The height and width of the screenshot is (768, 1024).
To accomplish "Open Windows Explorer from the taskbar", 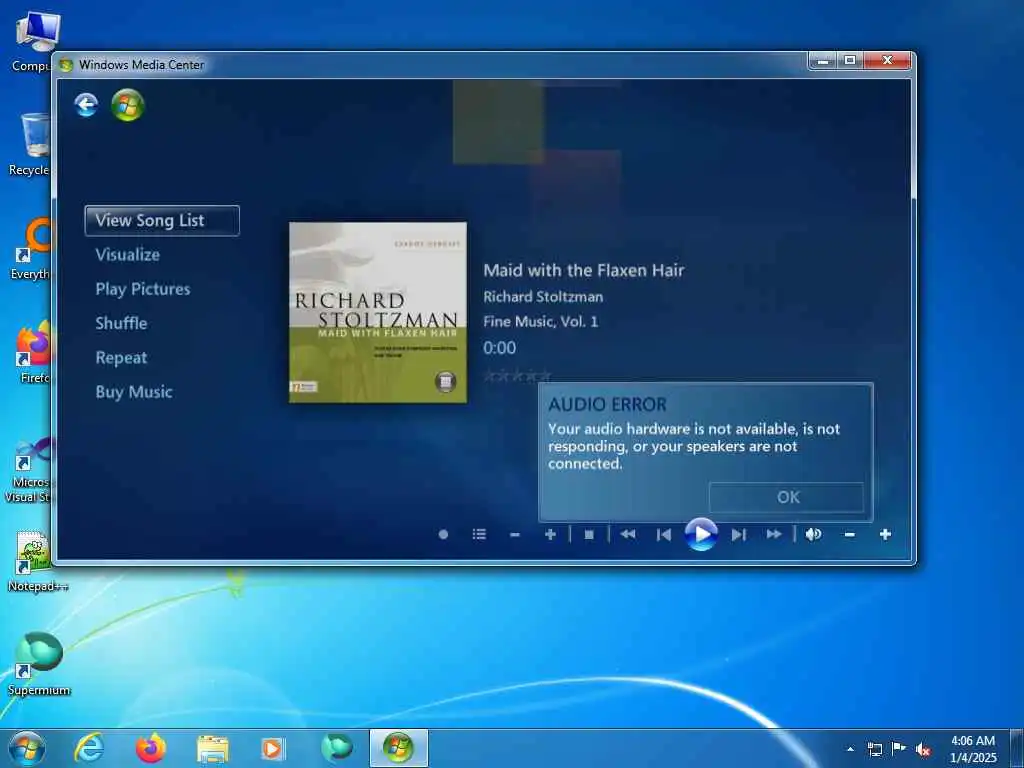I will click(x=213, y=748).
